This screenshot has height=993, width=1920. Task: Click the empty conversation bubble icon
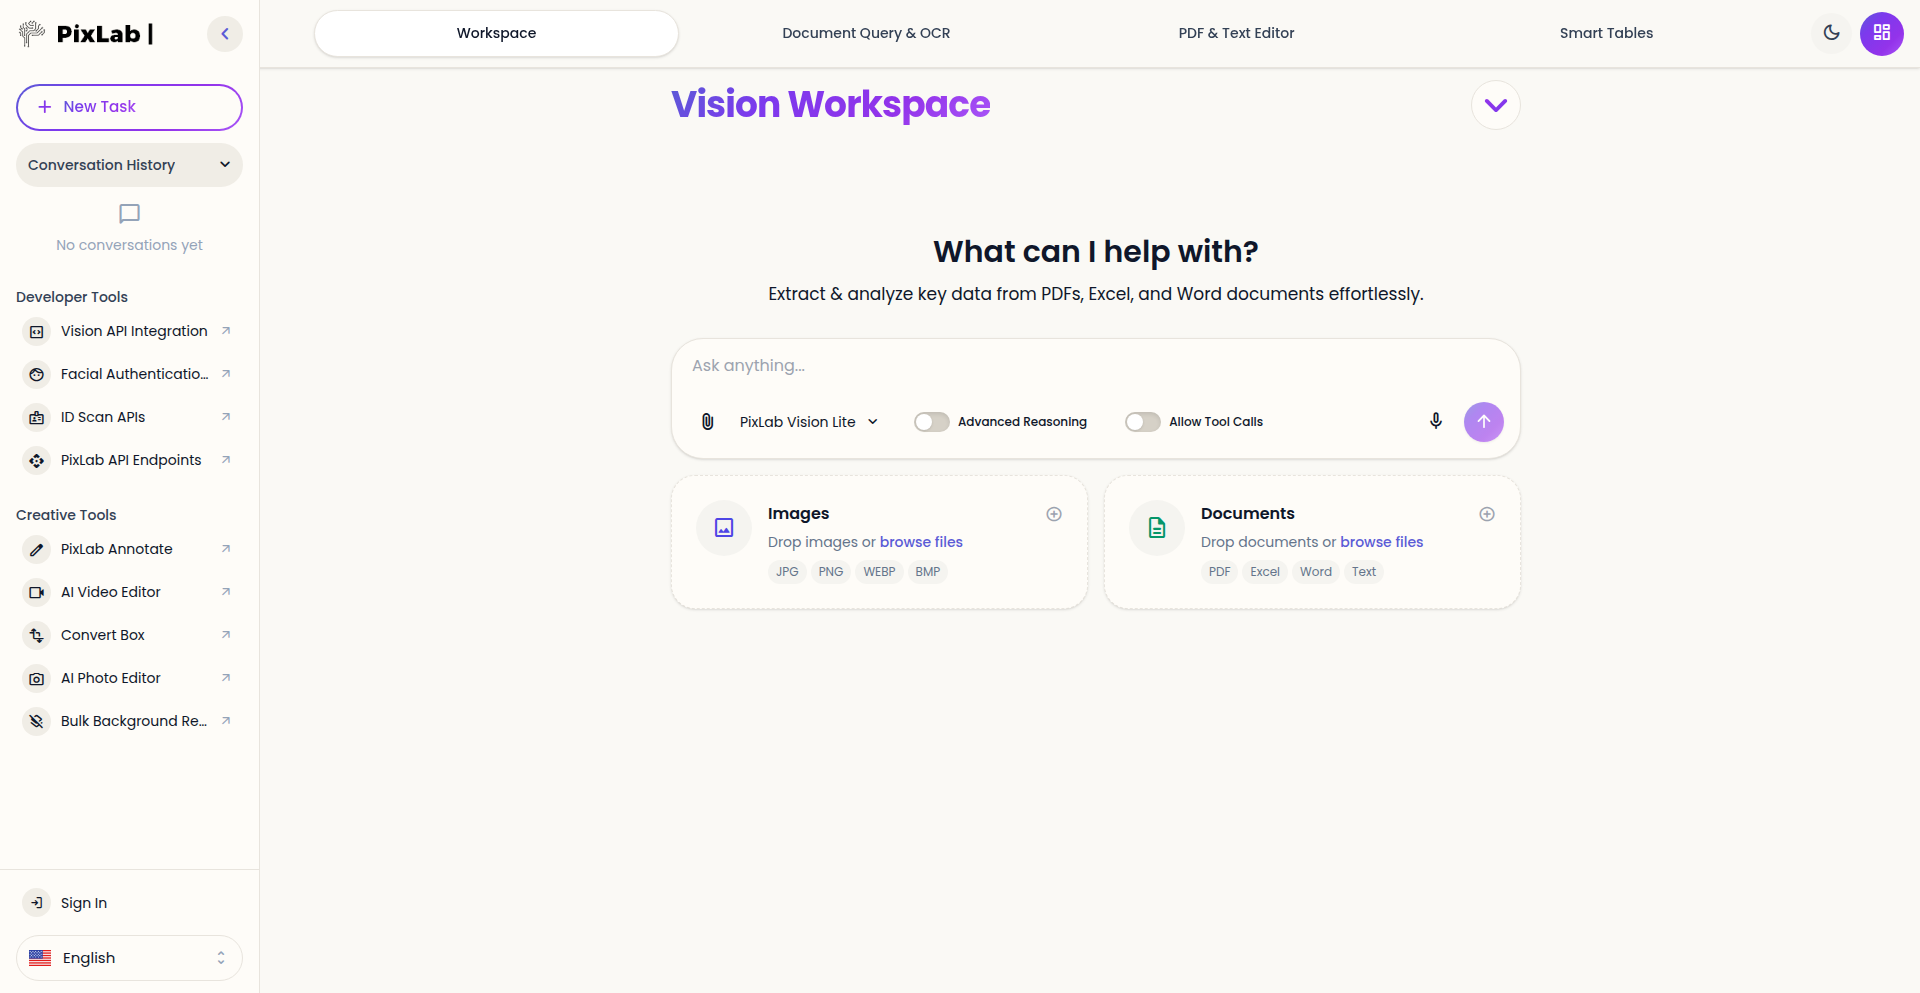tap(129, 214)
